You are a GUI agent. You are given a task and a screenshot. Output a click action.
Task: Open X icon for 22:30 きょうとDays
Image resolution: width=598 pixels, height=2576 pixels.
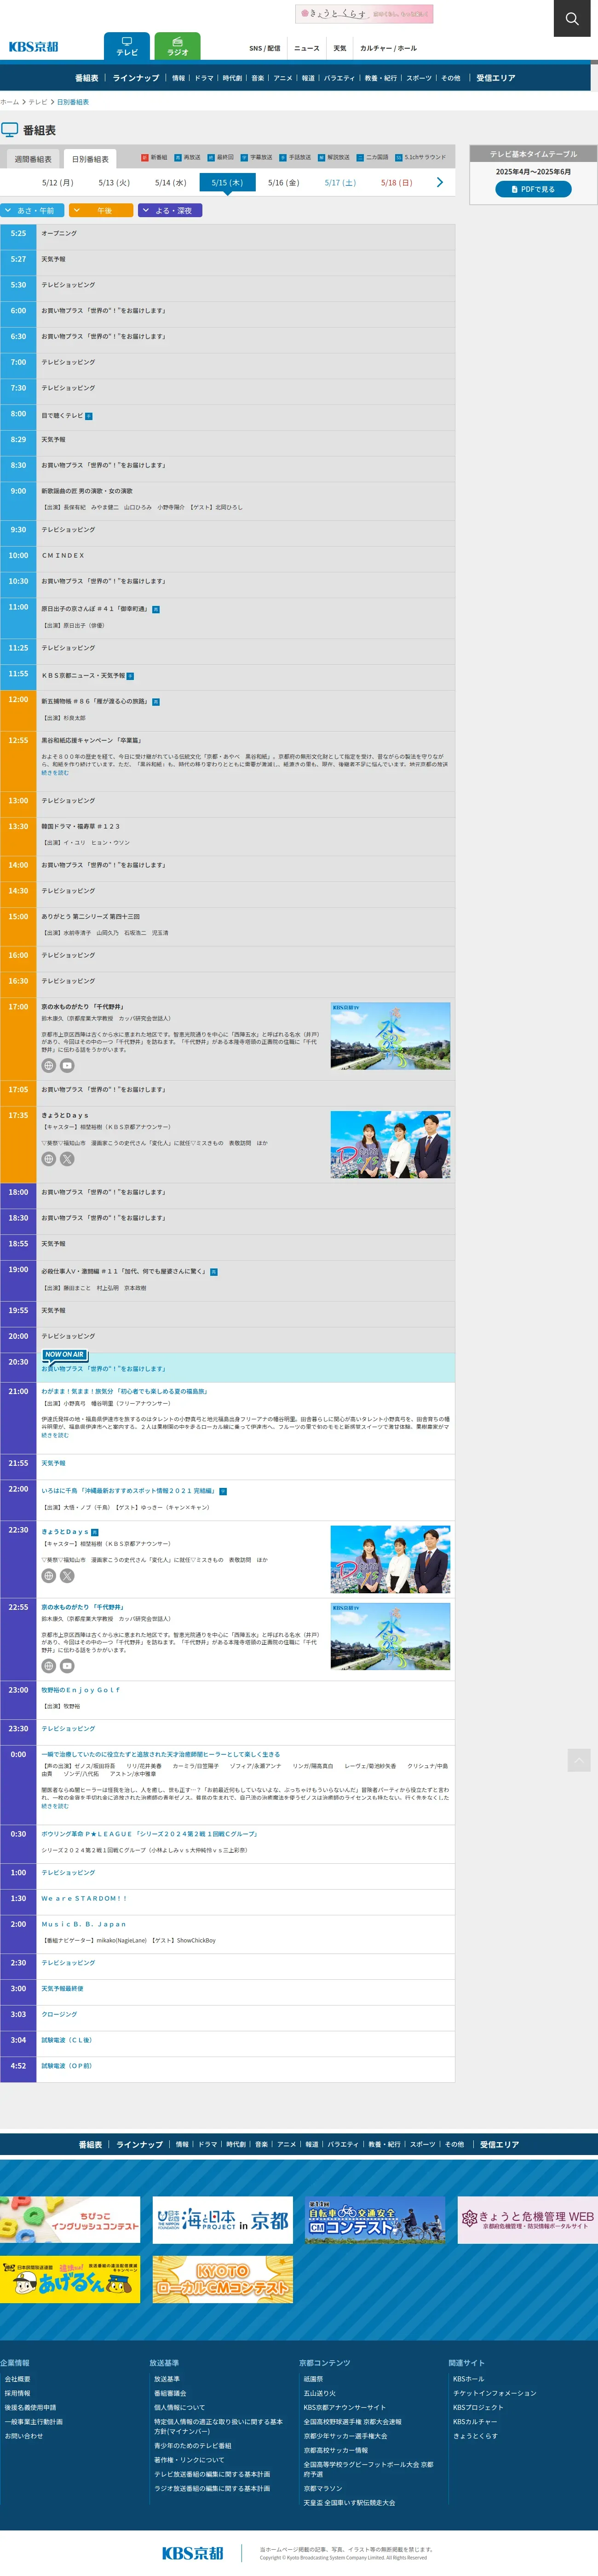coord(67,1576)
